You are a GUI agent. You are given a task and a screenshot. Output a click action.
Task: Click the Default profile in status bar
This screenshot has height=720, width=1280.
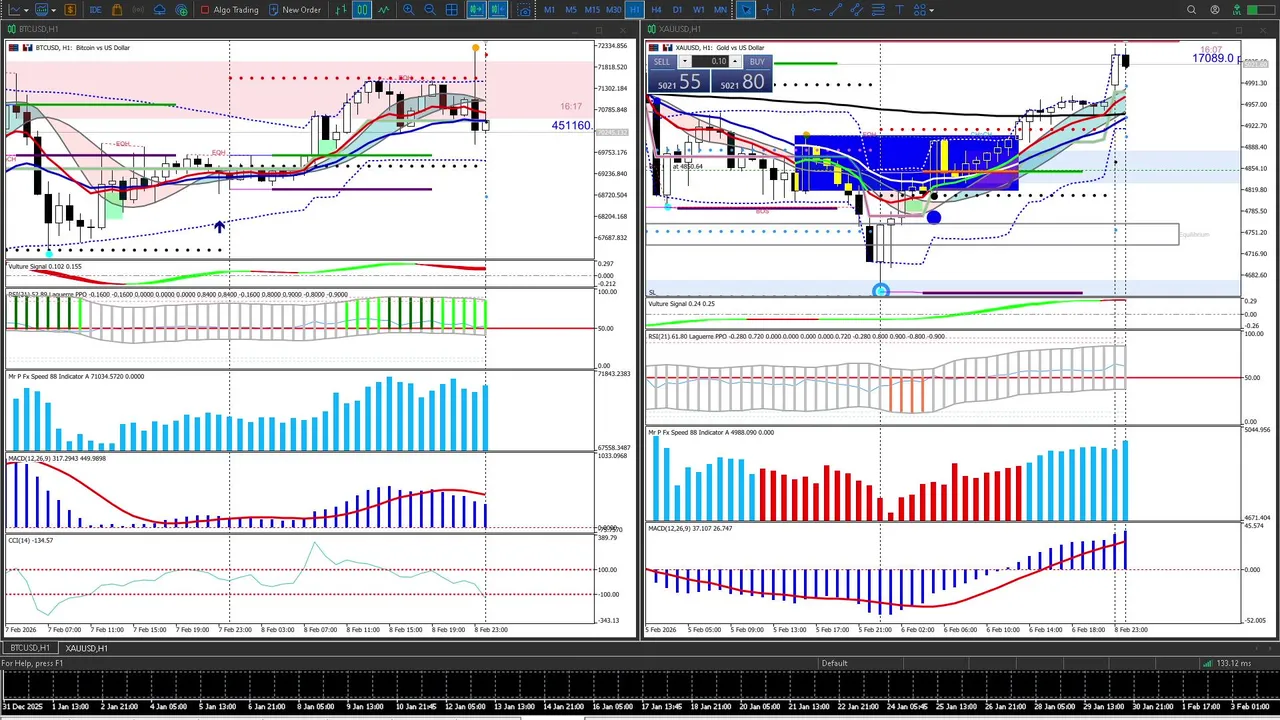835,663
